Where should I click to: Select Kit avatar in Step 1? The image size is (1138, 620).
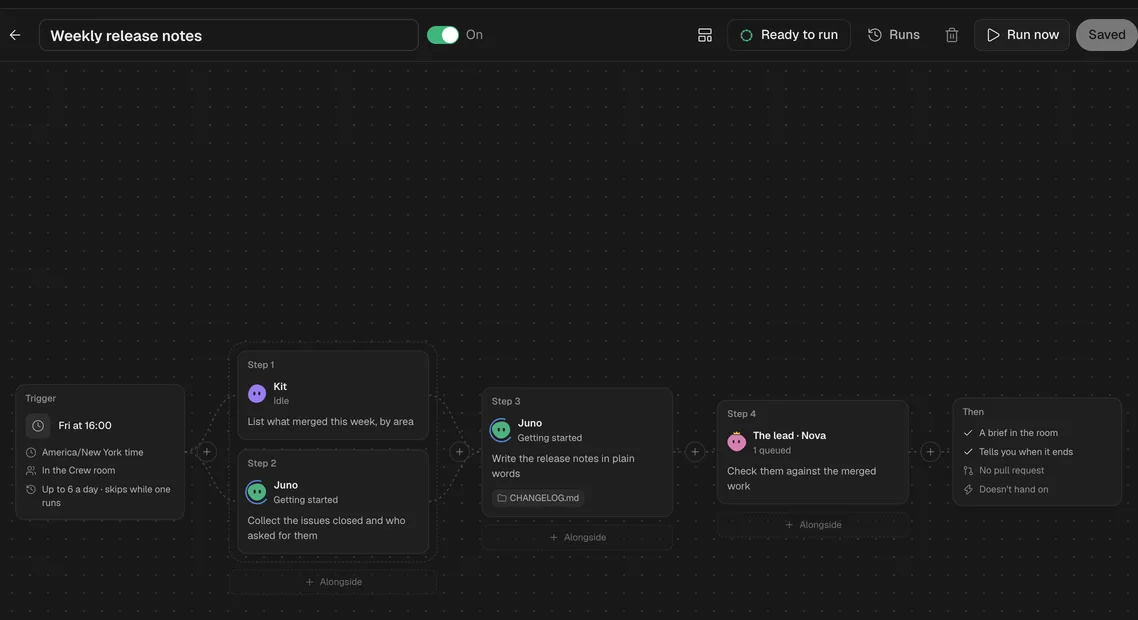[x=257, y=393]
